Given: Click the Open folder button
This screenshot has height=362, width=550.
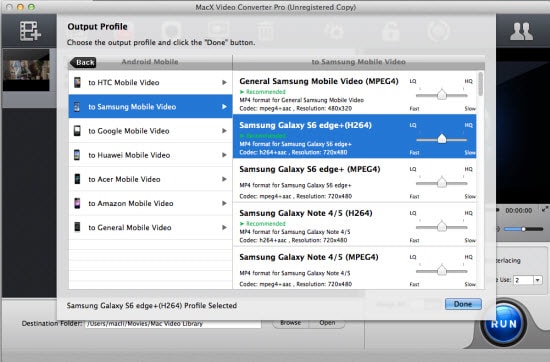Looking at the screenshot, I should pos(327,323).
